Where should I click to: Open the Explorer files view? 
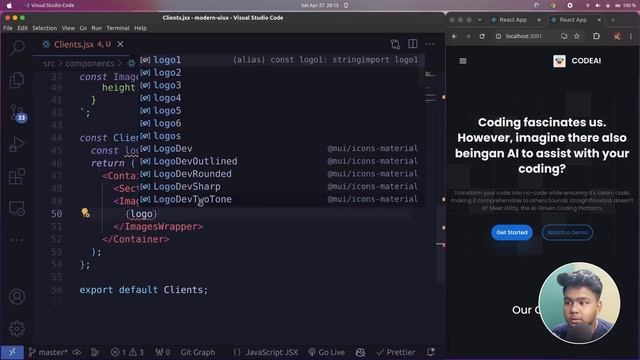pyautogui.click(x=17, y=80)
